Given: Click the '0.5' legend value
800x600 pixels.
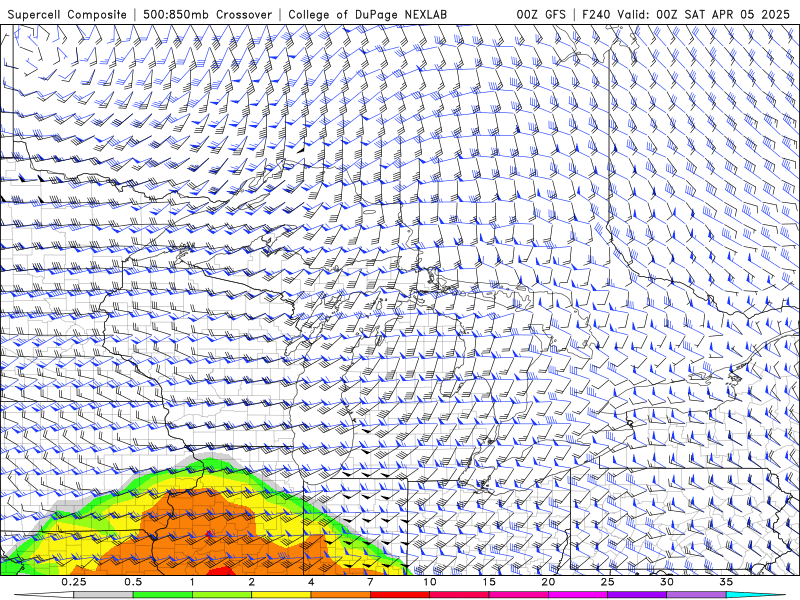Looking at the screenshot, I should [x=133, y=582].
